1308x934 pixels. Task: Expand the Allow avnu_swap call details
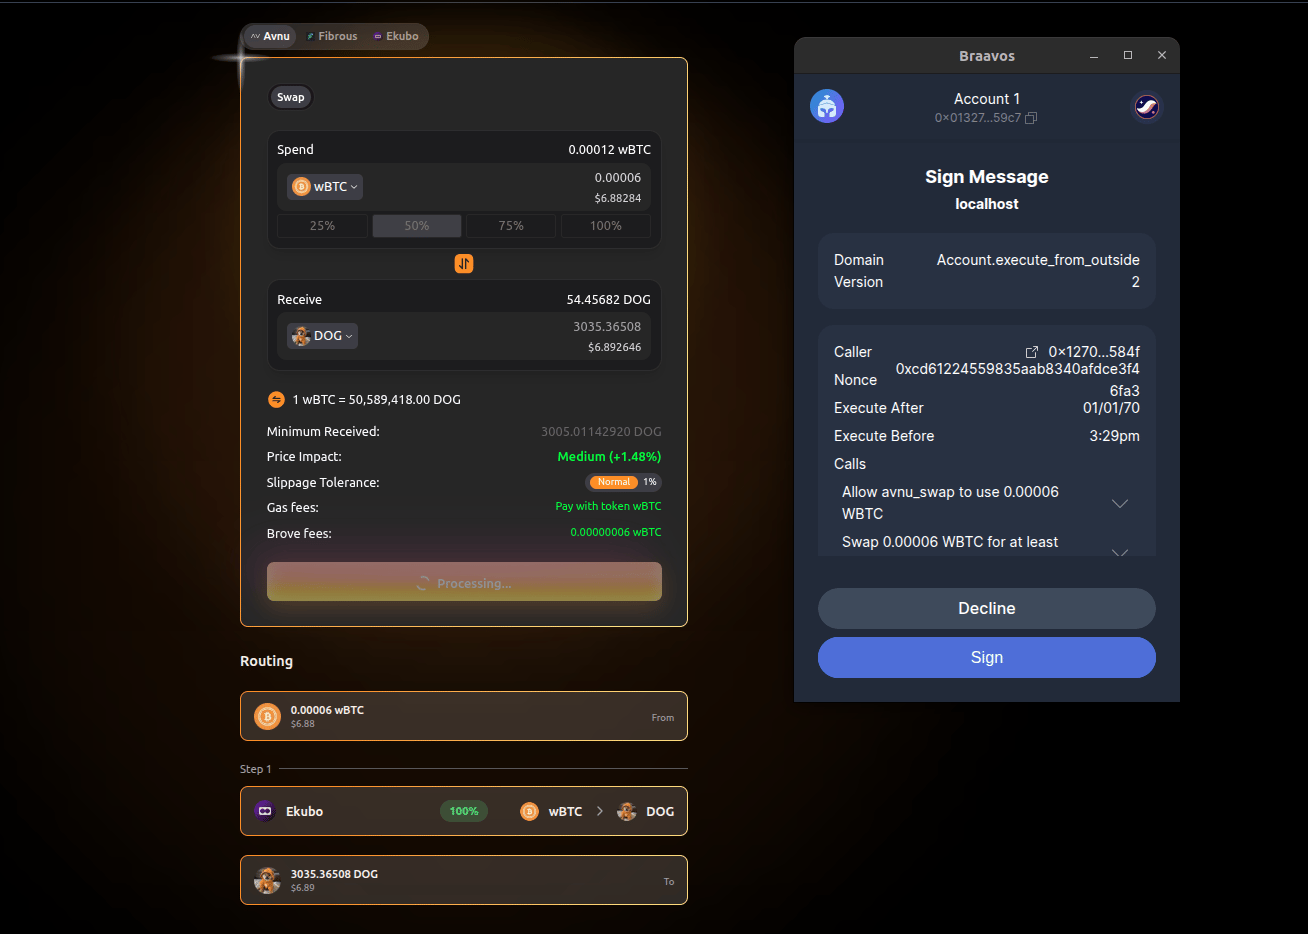(x=1120, y=503)
